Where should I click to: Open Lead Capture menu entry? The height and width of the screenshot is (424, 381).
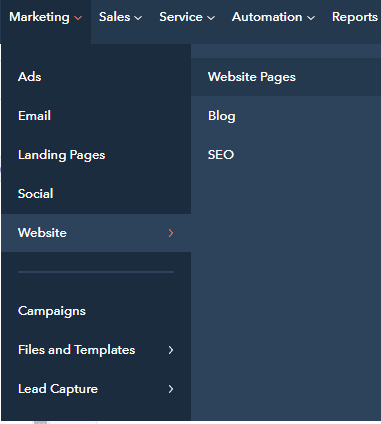pyautogui.click(x=96, y=389)
